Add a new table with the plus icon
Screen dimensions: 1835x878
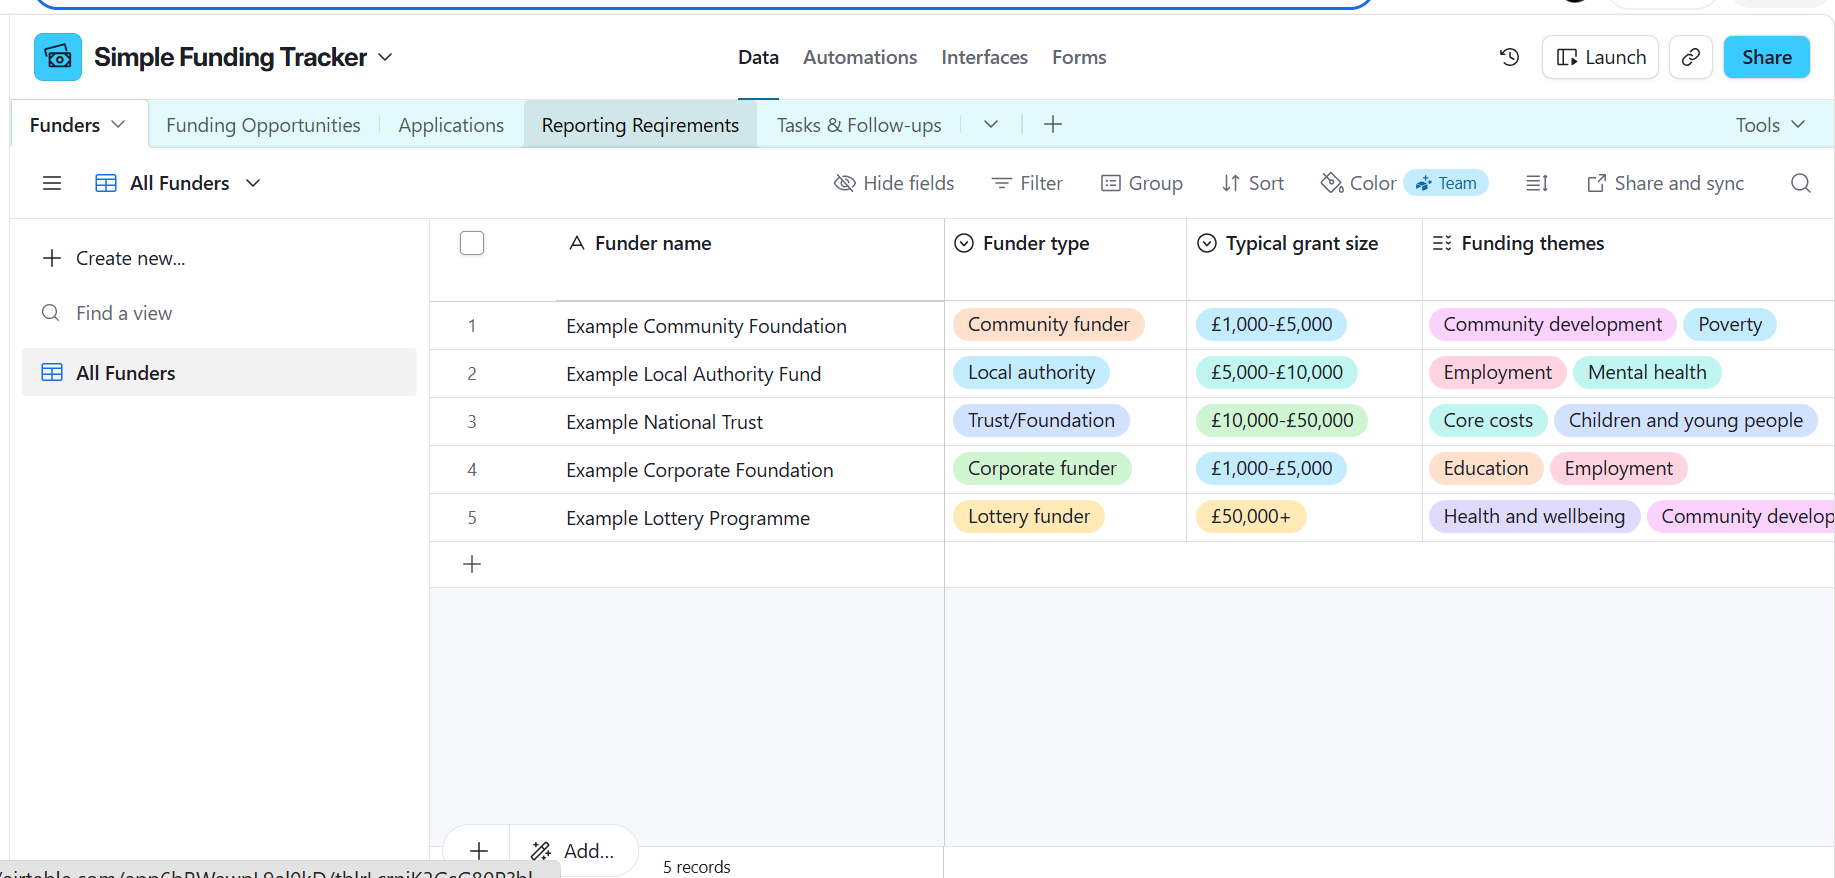[1053, 124]
